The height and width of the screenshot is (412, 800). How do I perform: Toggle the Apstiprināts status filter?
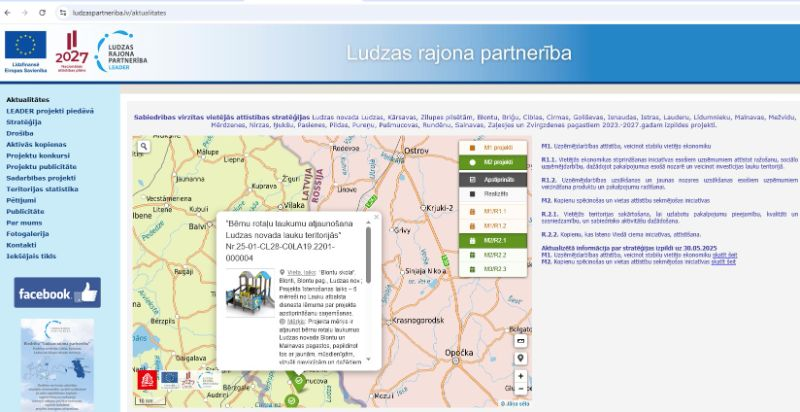click(496, 179)
